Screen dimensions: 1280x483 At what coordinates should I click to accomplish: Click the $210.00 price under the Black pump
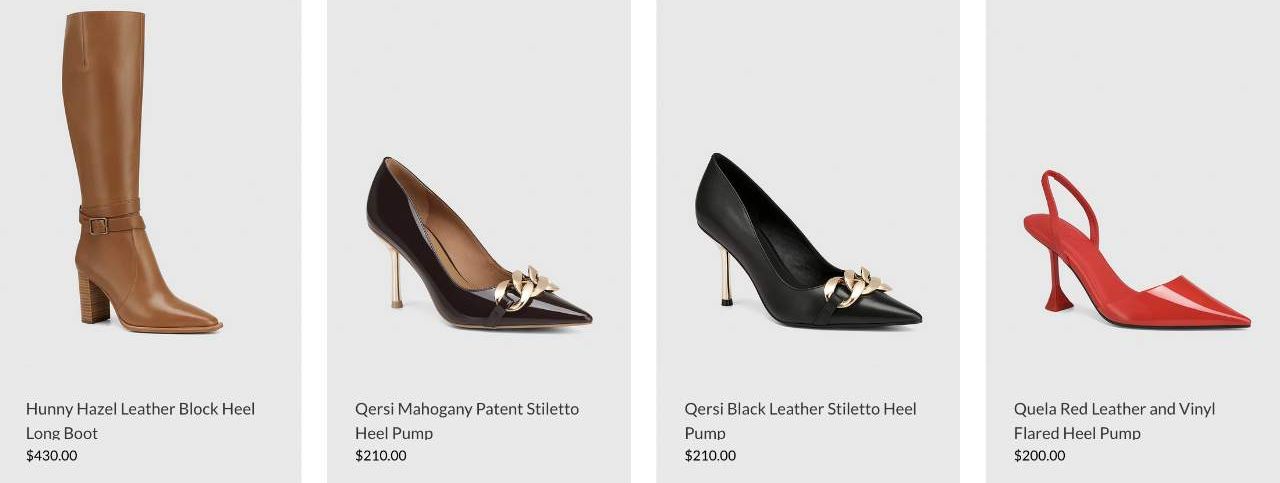coord(710,456)
